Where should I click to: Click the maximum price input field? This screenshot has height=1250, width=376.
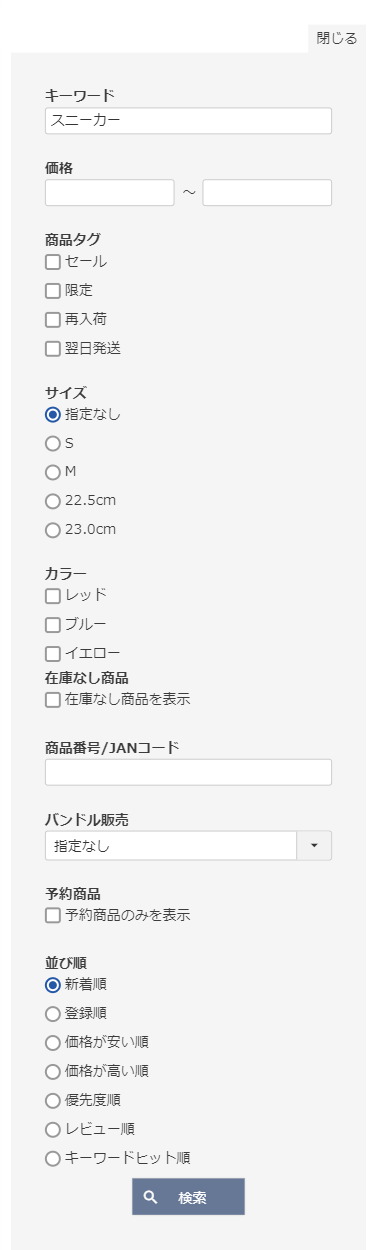point(267,193)
